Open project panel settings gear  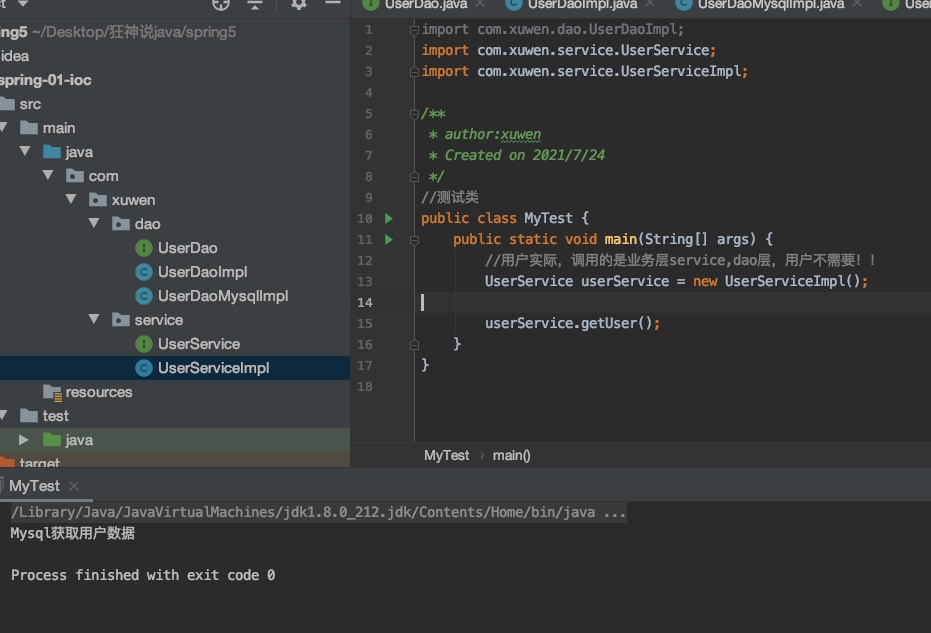299,5
